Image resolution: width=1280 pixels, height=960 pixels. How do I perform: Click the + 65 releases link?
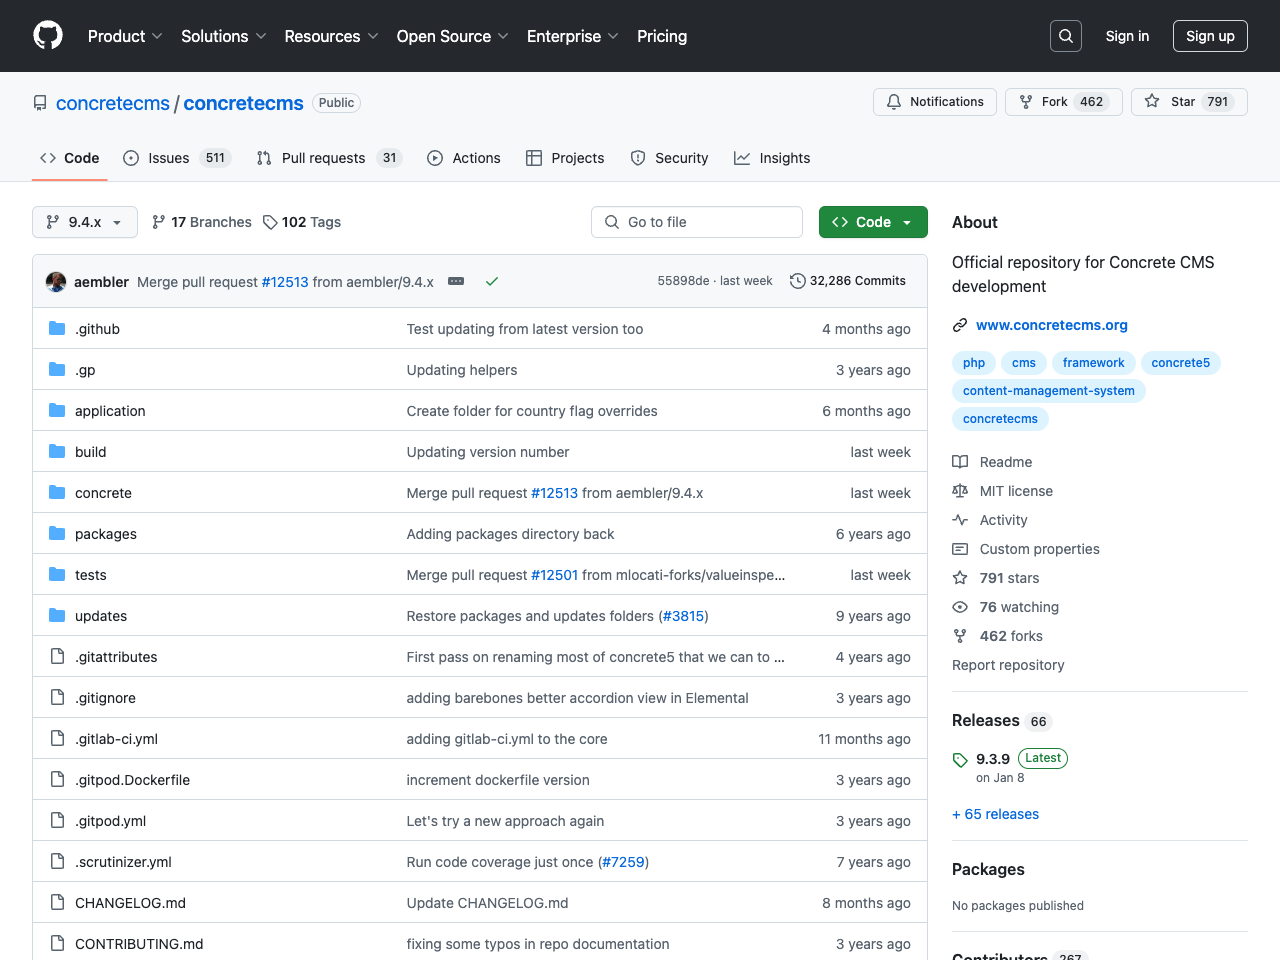click(995, 814)
